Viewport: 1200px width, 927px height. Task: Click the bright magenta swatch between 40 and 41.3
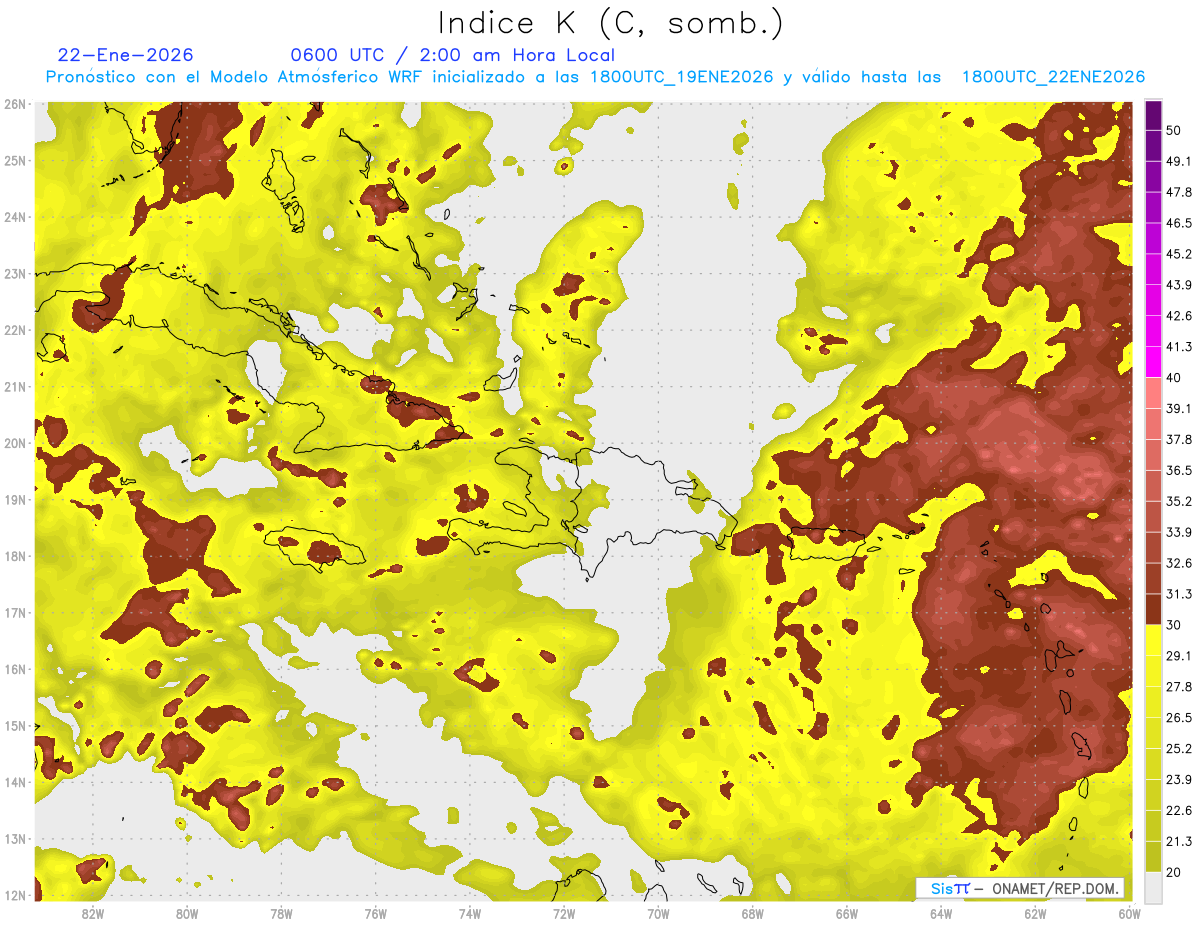(1154, 361)
